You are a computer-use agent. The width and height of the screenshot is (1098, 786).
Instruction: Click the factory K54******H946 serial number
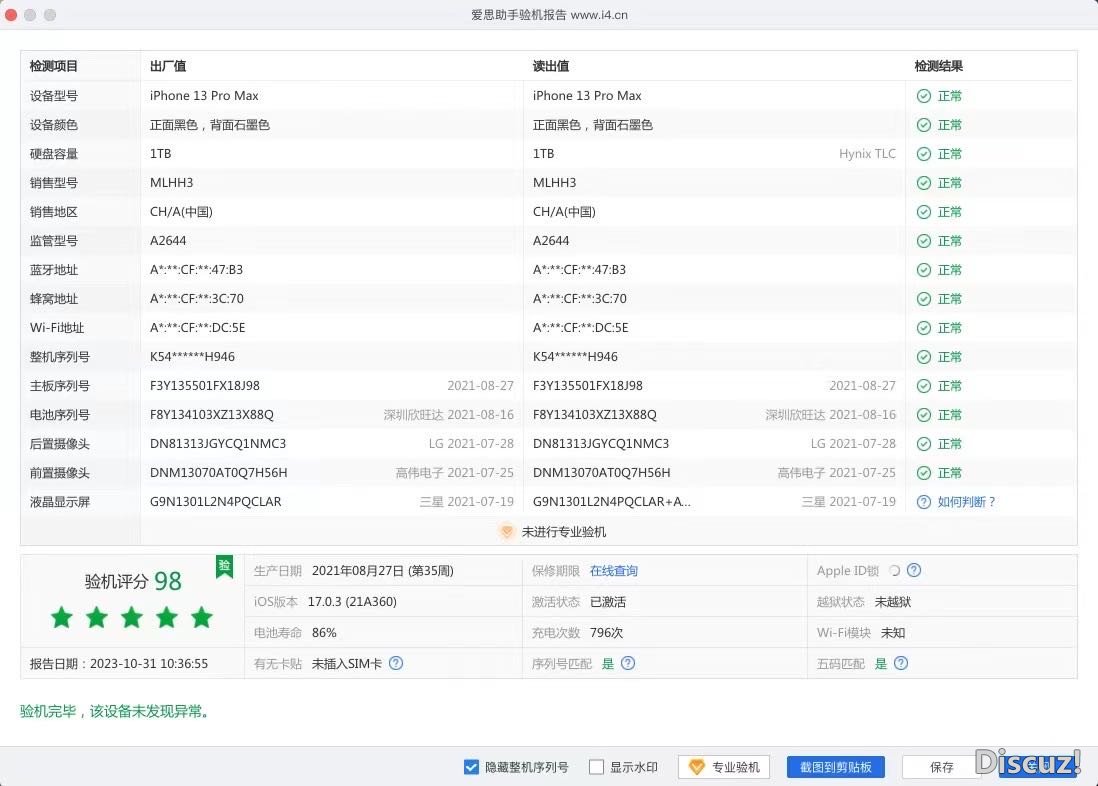tap(193, 357)
